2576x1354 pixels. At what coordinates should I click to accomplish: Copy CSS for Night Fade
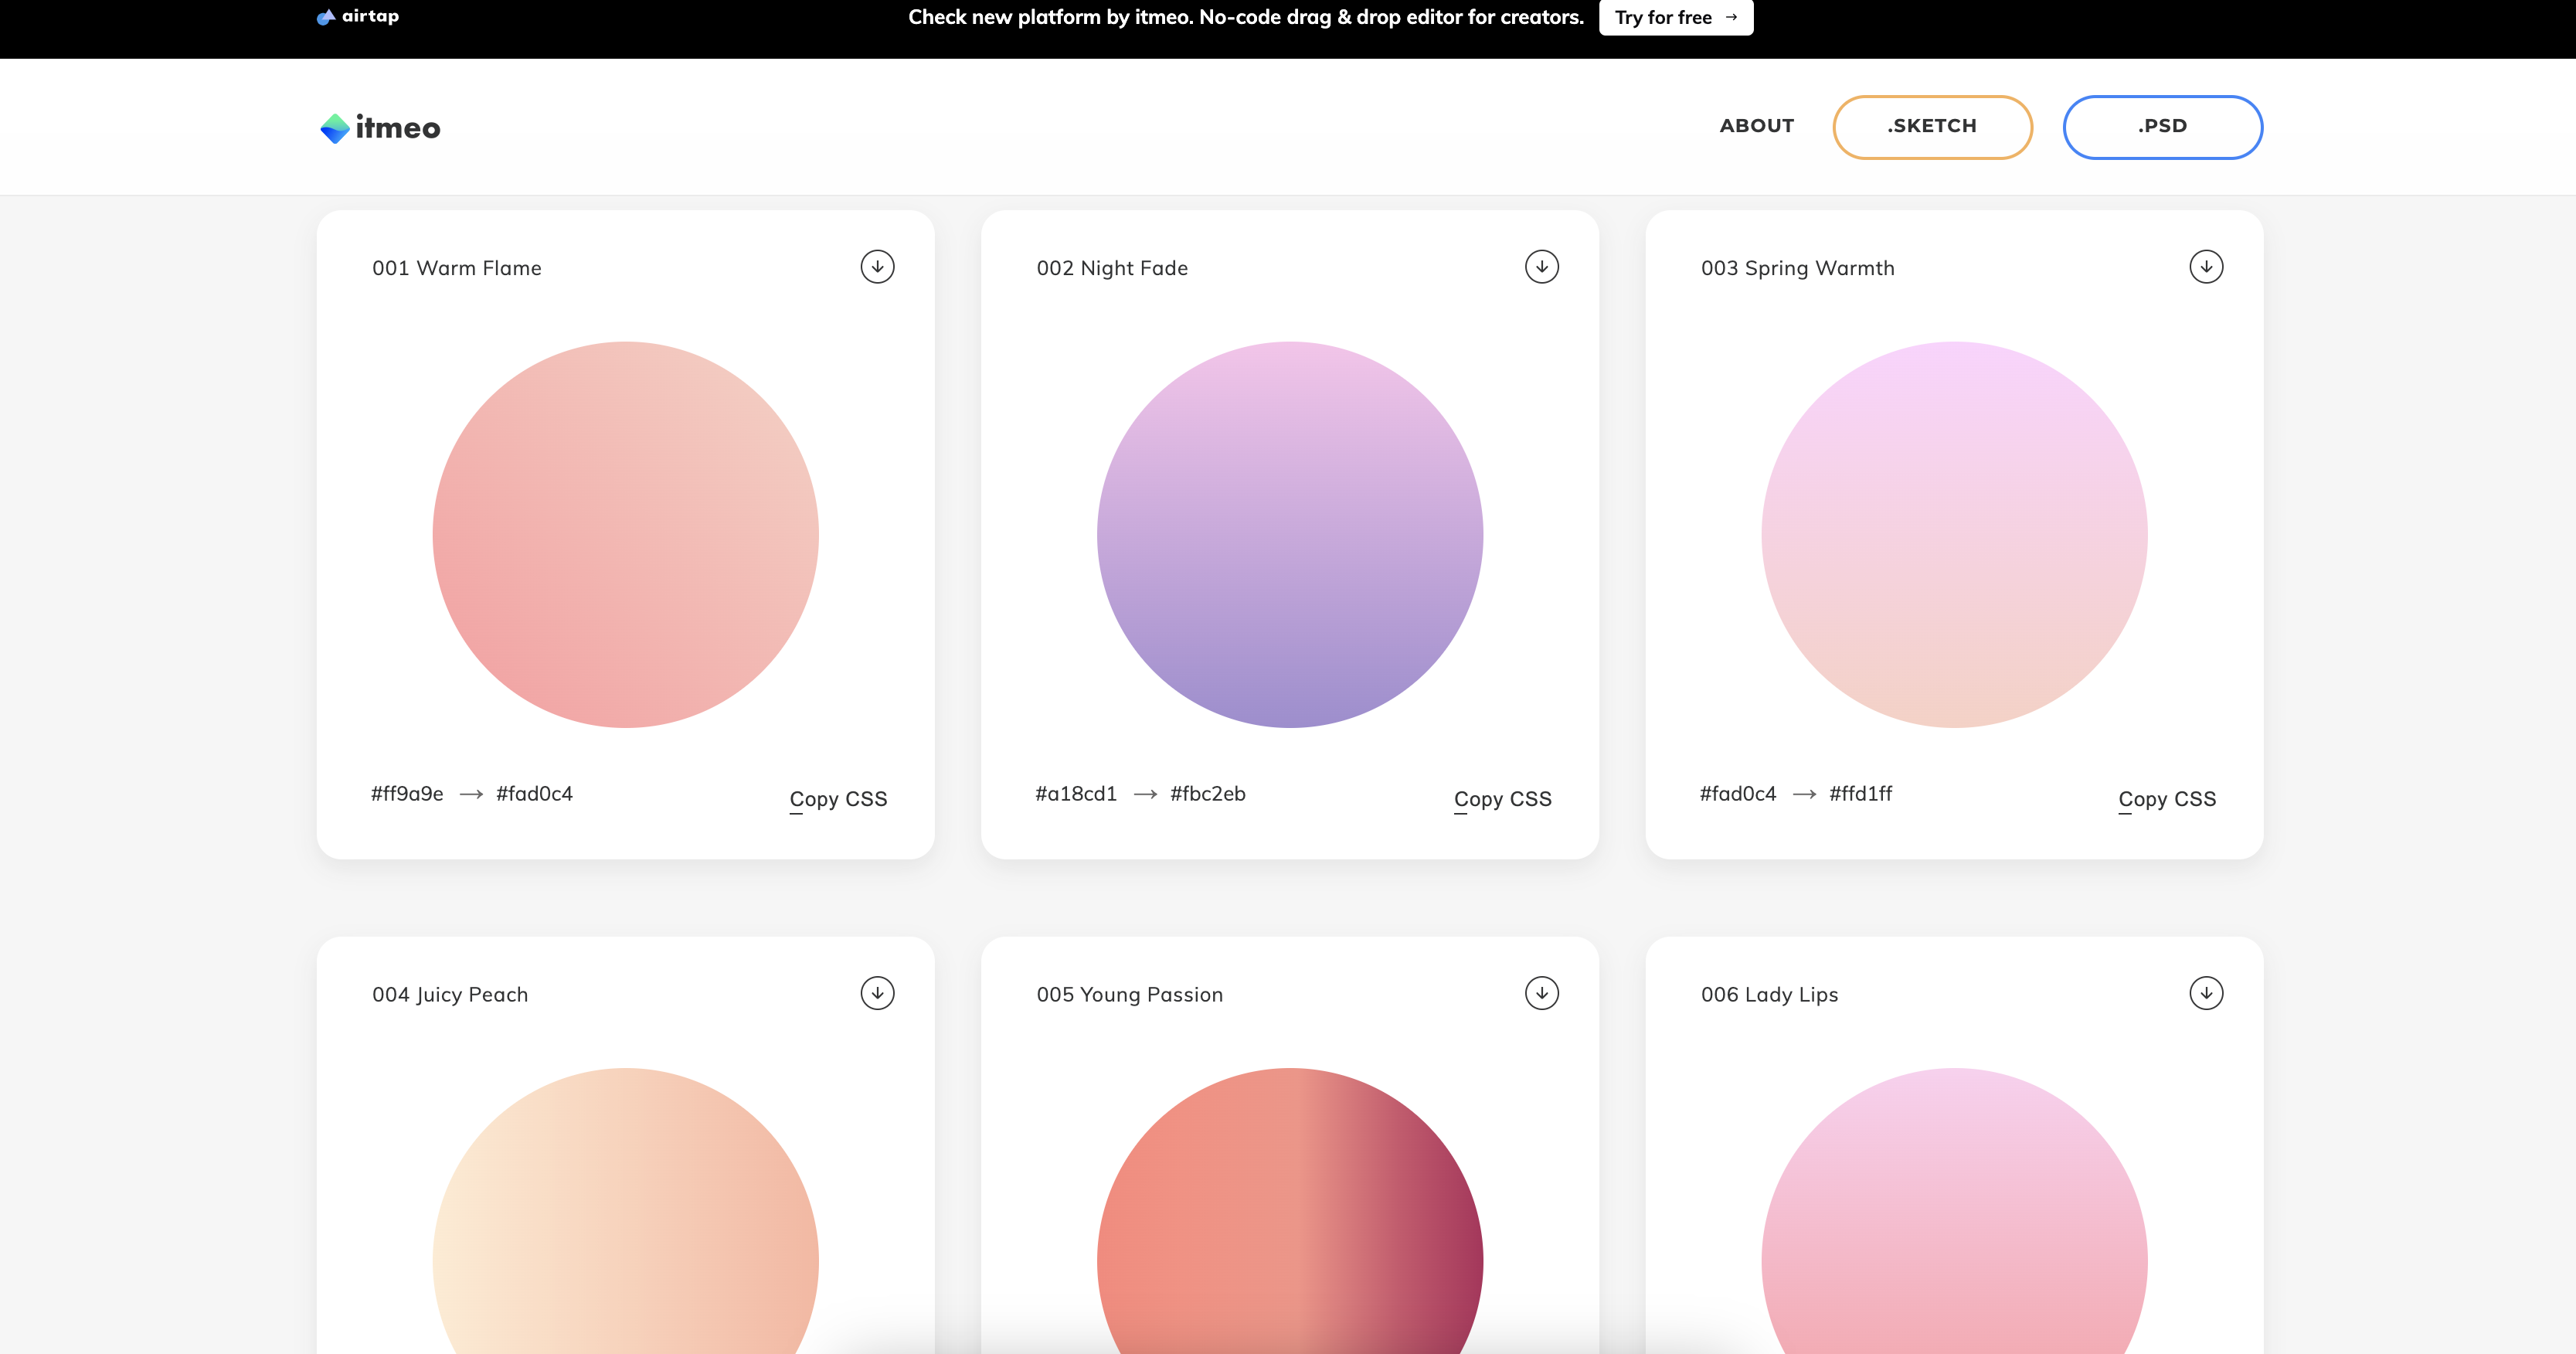1502,799
